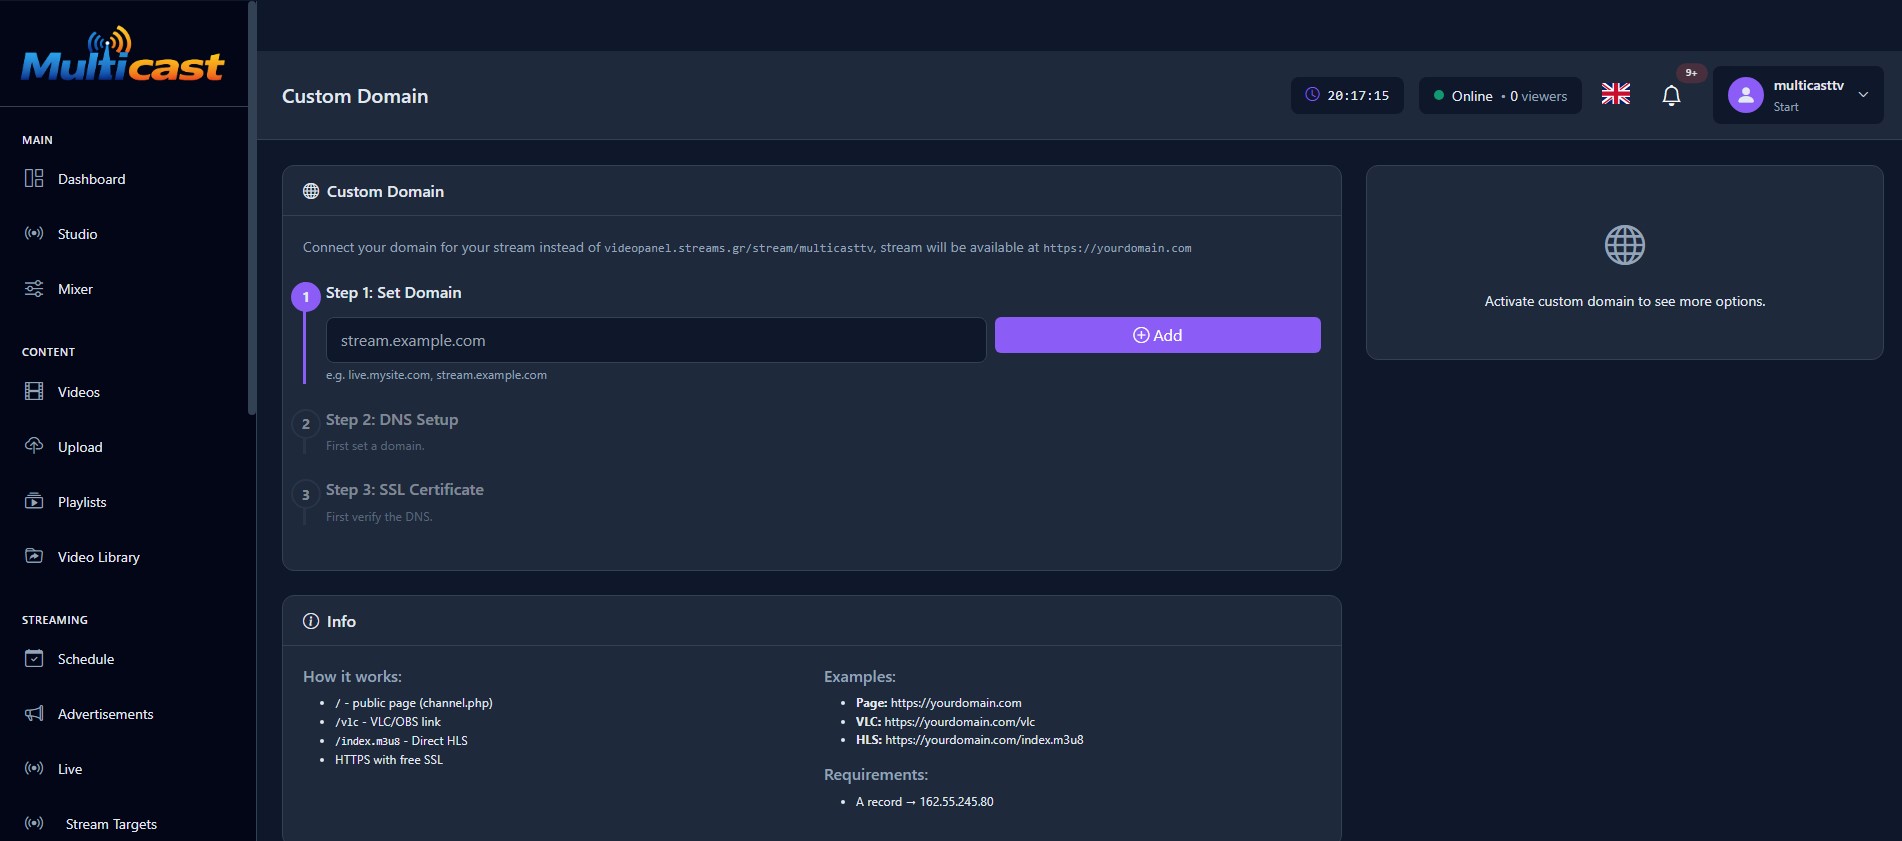Image resolution: width=1902 pixels, height=841 pixels.
Task: Click the Schedule calendar icon
Action: point(34,658)
